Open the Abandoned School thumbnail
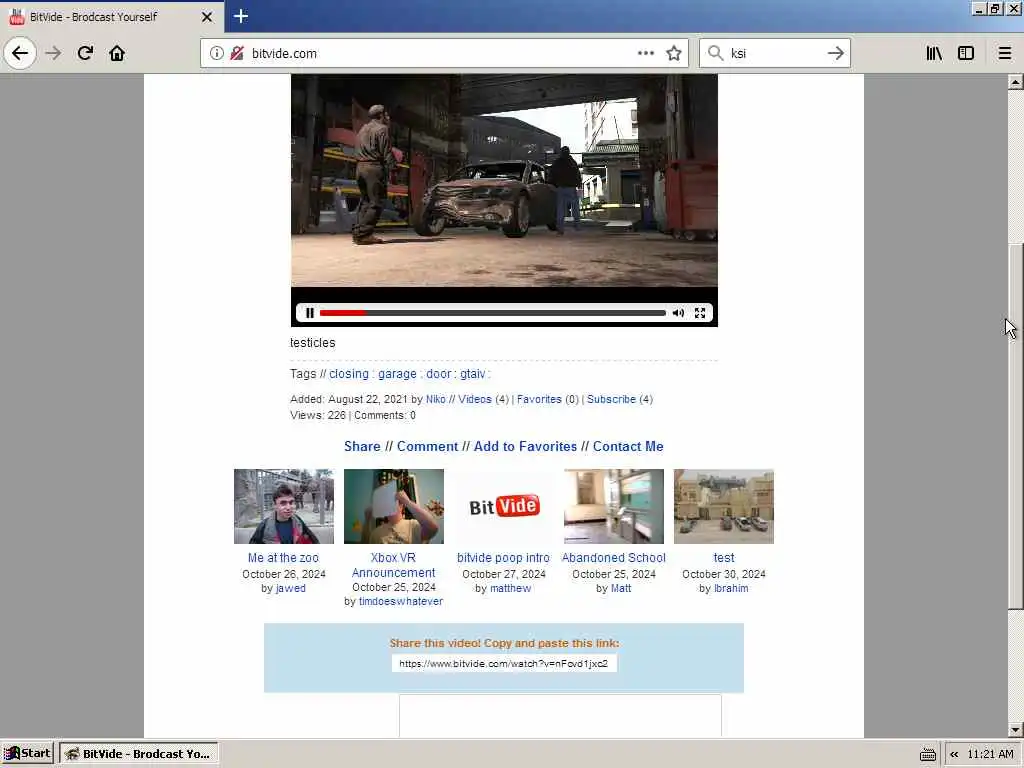 tap(614, 506)
